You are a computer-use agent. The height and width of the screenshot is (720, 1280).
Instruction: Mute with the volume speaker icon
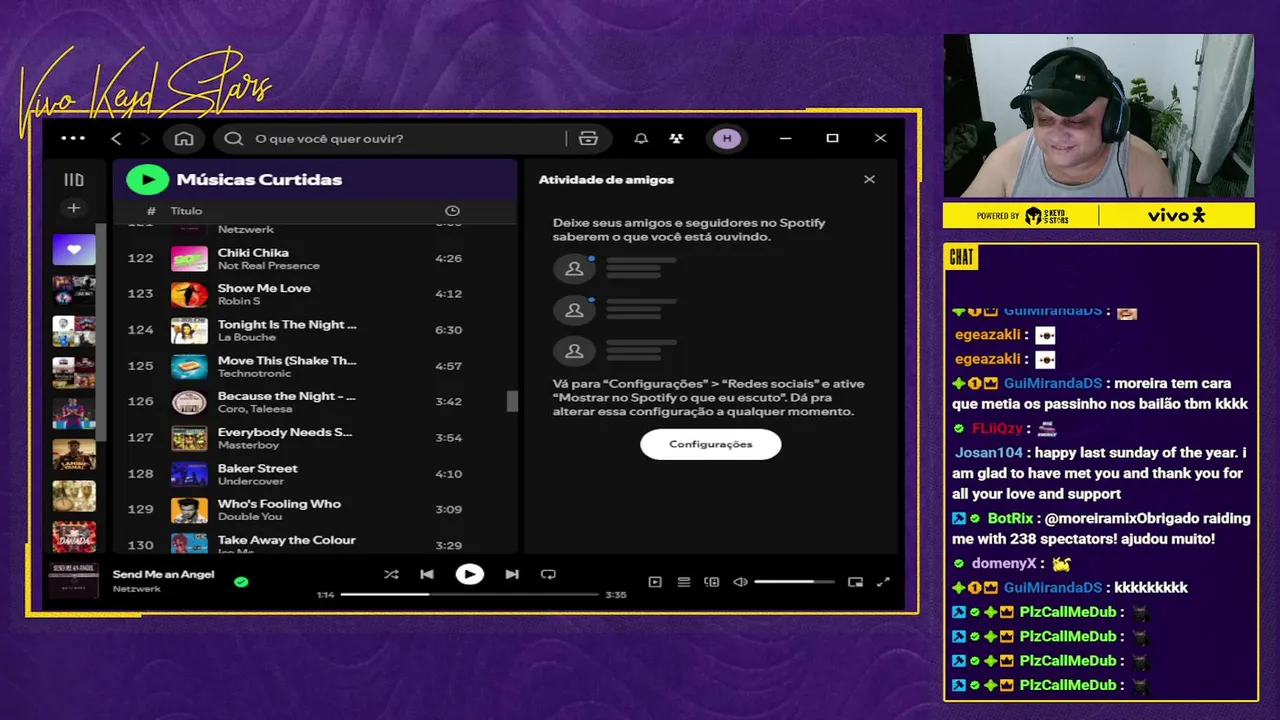[x=740, y=582]
